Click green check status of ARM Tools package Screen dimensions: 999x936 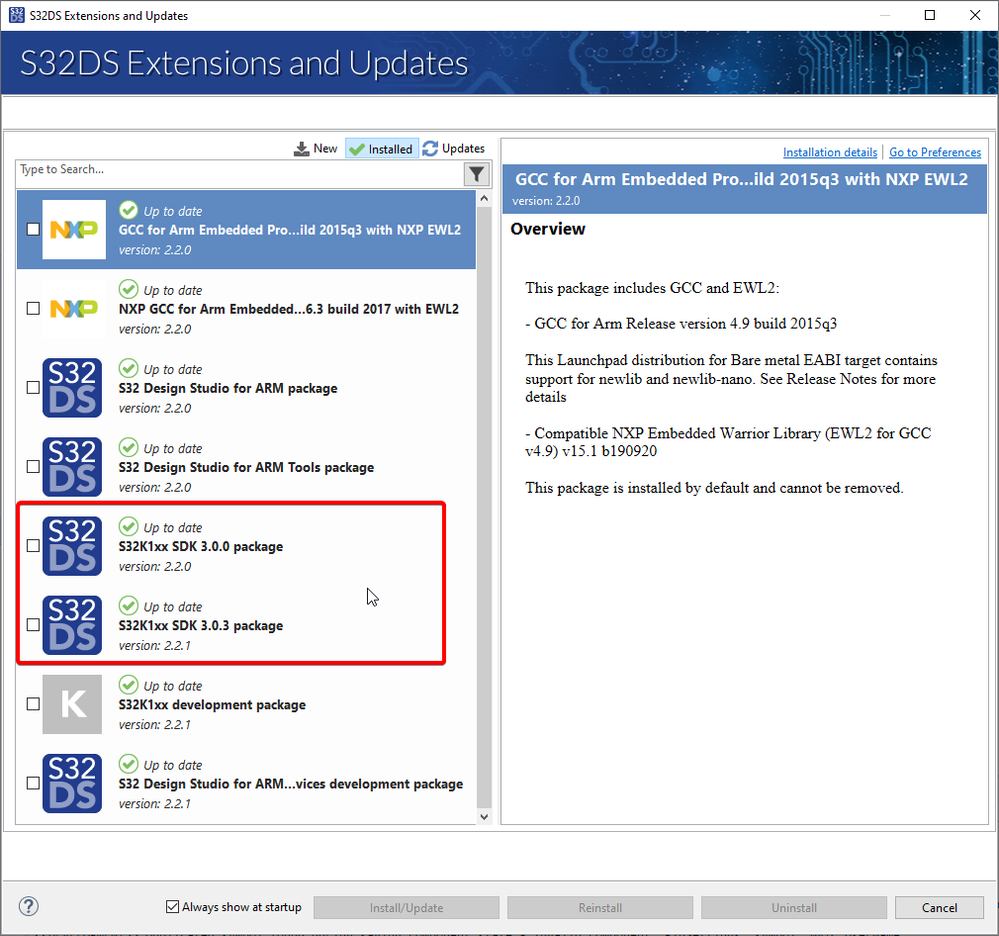128,447
